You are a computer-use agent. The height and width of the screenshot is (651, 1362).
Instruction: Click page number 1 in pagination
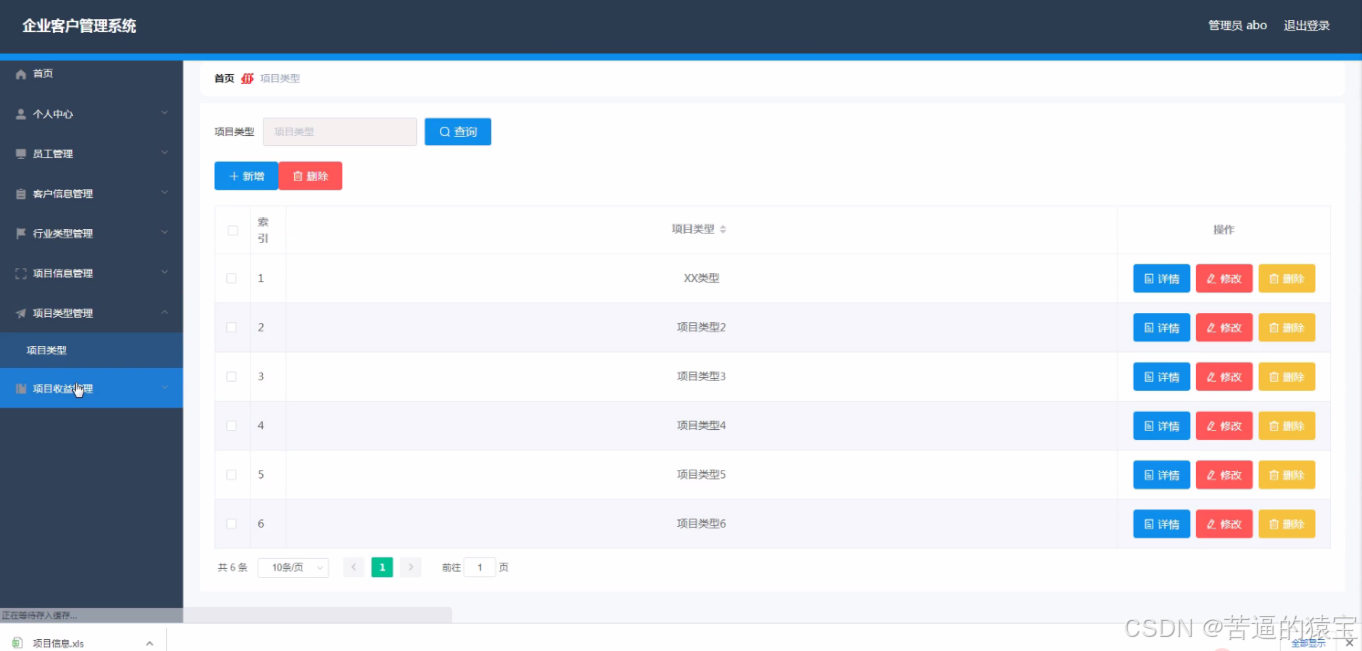[382, 567]
